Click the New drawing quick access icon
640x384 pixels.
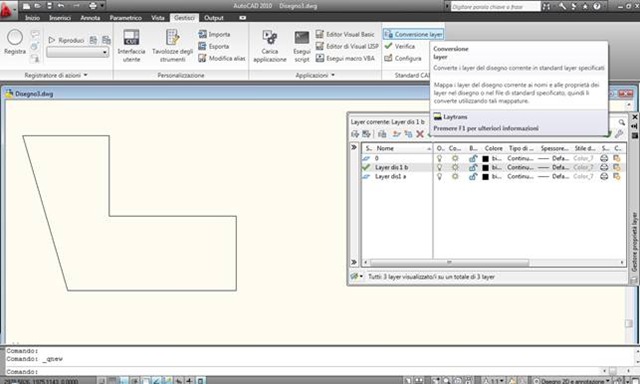(x=27, y=6)
